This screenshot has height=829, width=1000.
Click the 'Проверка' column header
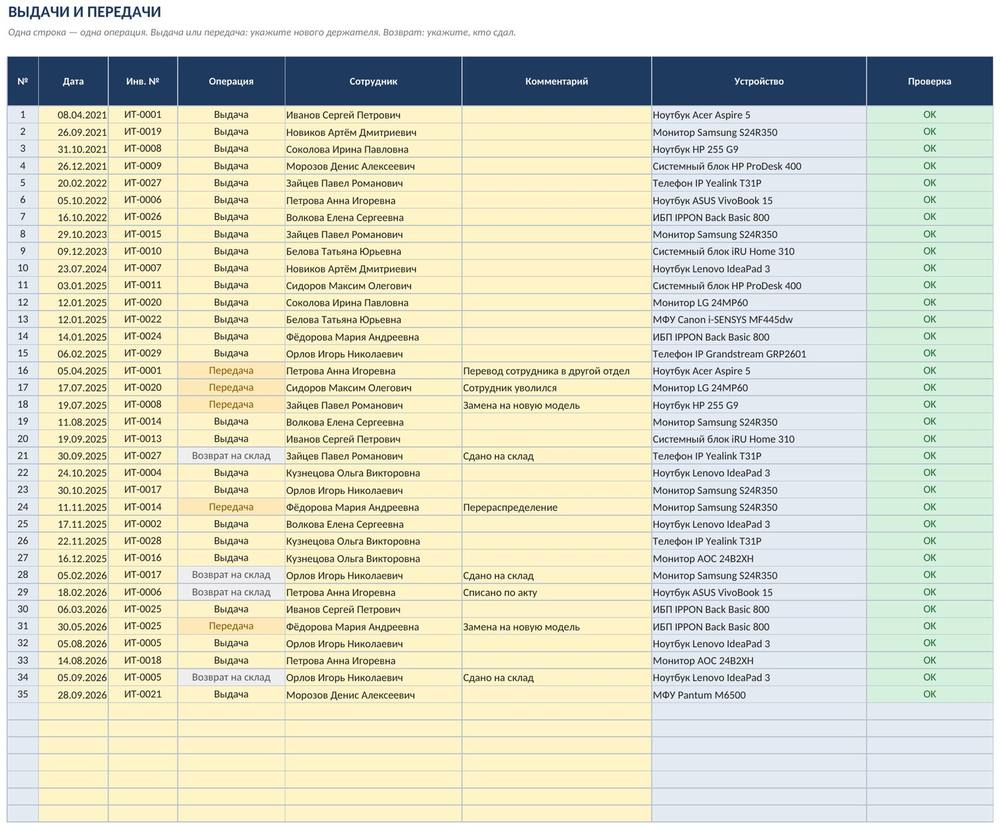(929, 81)
